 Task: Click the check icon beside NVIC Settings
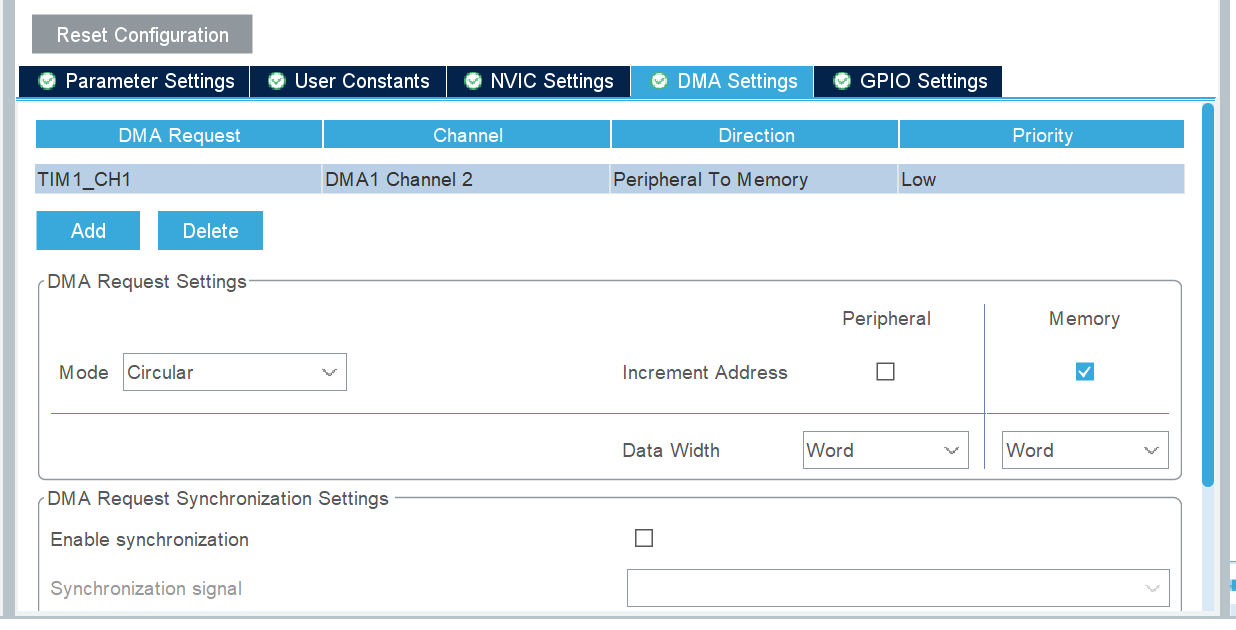click(x=472, y=81)
